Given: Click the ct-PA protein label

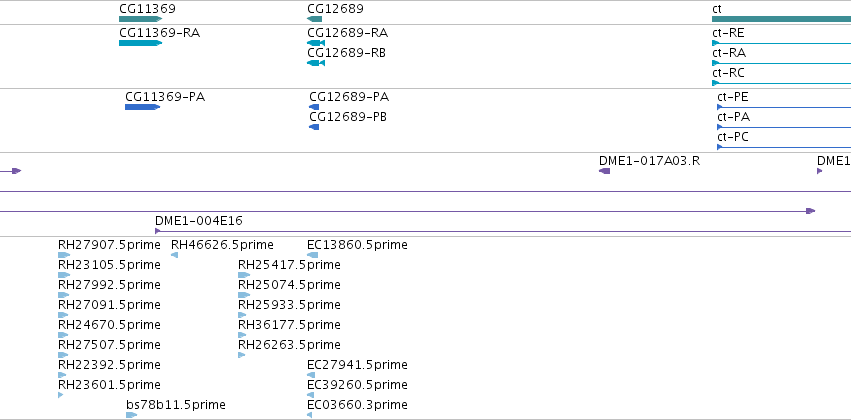Looking at the screenshot, I should tap(733, 117).
